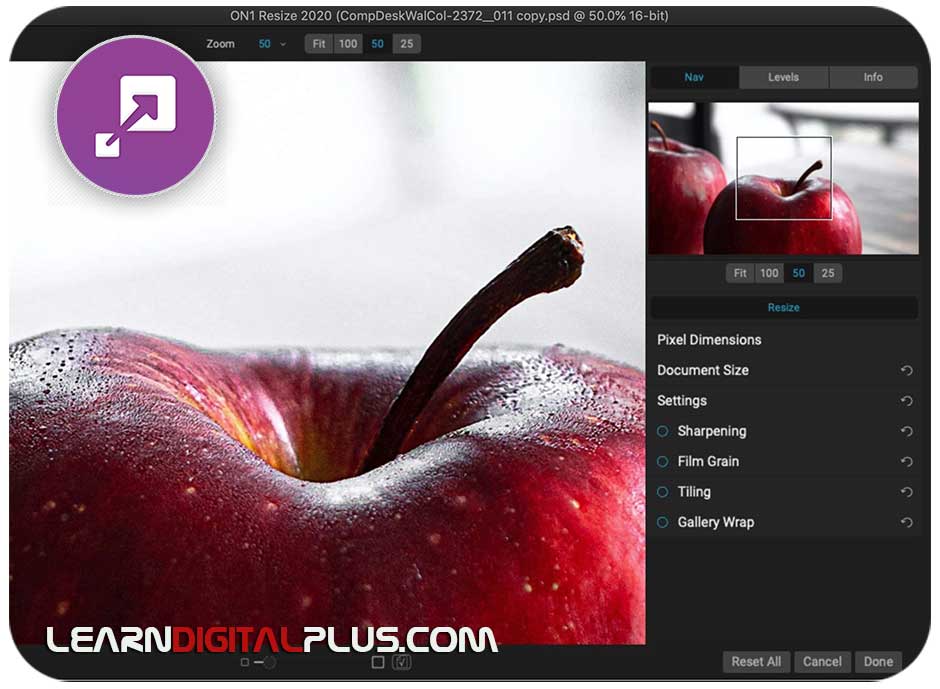This screenshot has height=689, width=940.
Task: Expand the Gallery Wrap section label
Action: coord(716,522)
